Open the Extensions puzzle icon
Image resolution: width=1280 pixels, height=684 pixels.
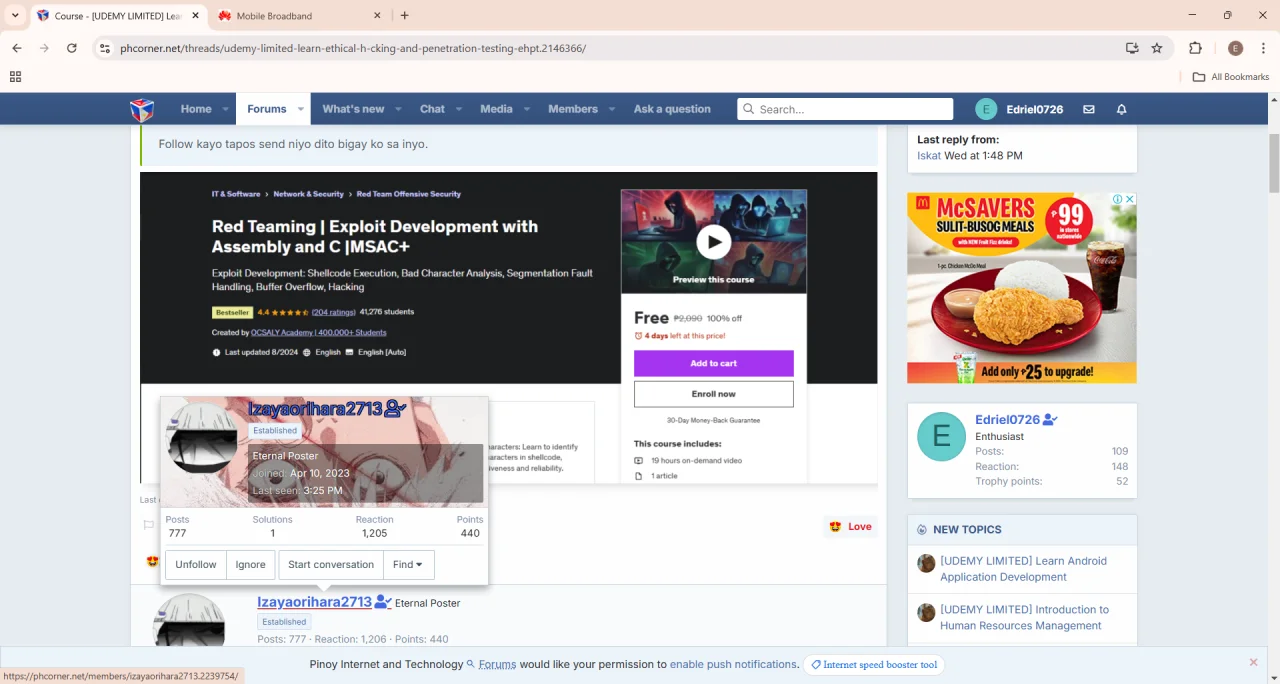pyautogui.click(x=1195, y=48)
